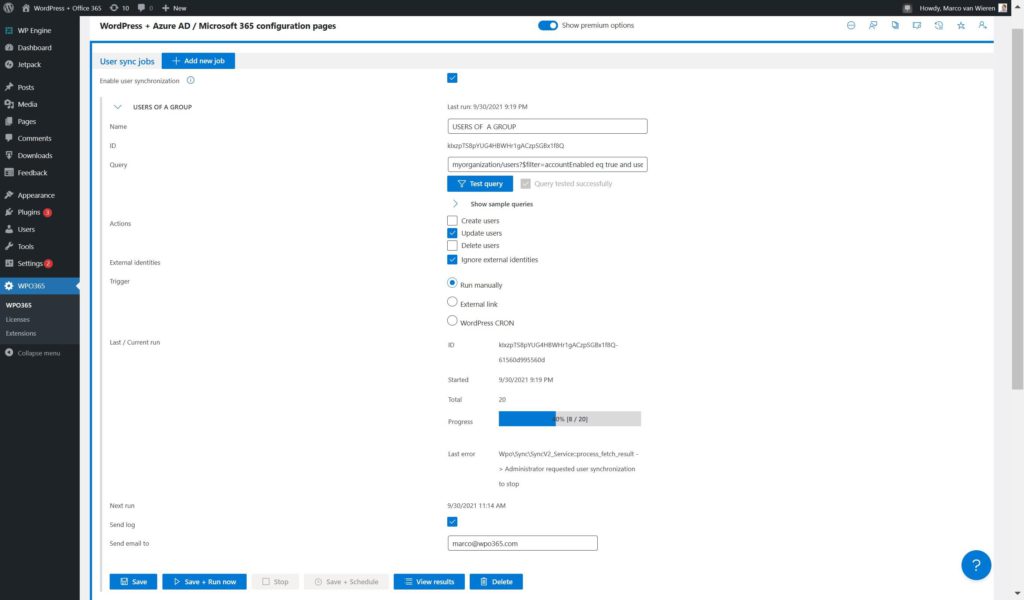Image resolution: width=1024 pixels, height=600 pixels.
Task: Click the person icon in header toolbar
Action: click(x=982, y=25)
